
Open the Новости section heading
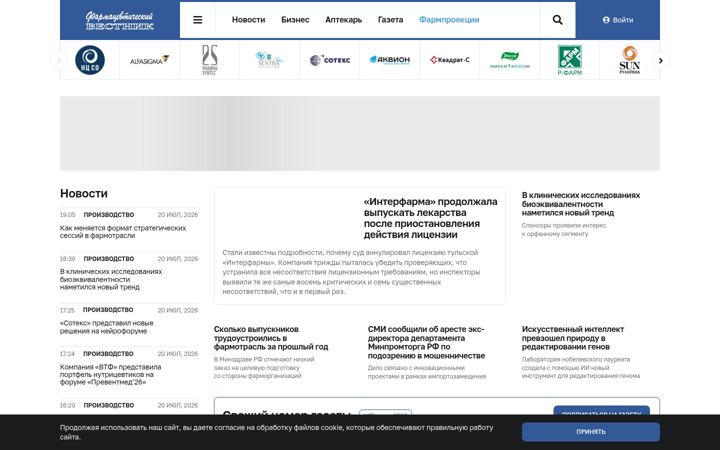pos(84,193)
